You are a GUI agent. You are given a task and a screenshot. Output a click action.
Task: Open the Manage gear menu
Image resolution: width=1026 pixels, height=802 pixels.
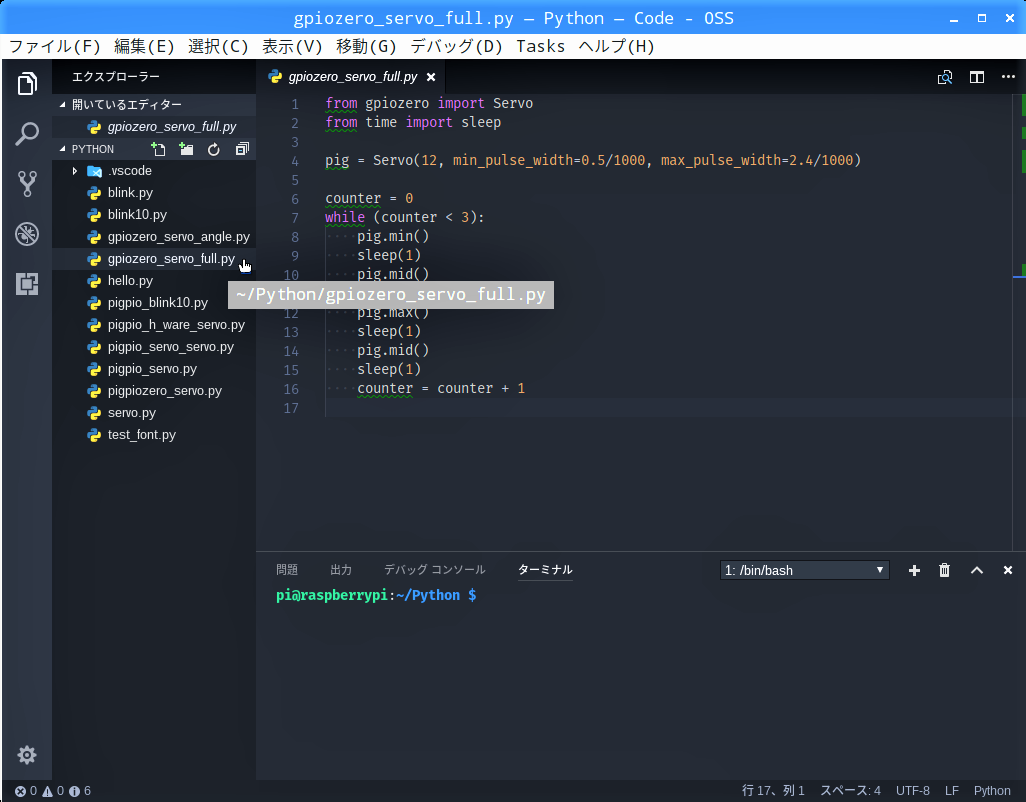pos(27,755)
